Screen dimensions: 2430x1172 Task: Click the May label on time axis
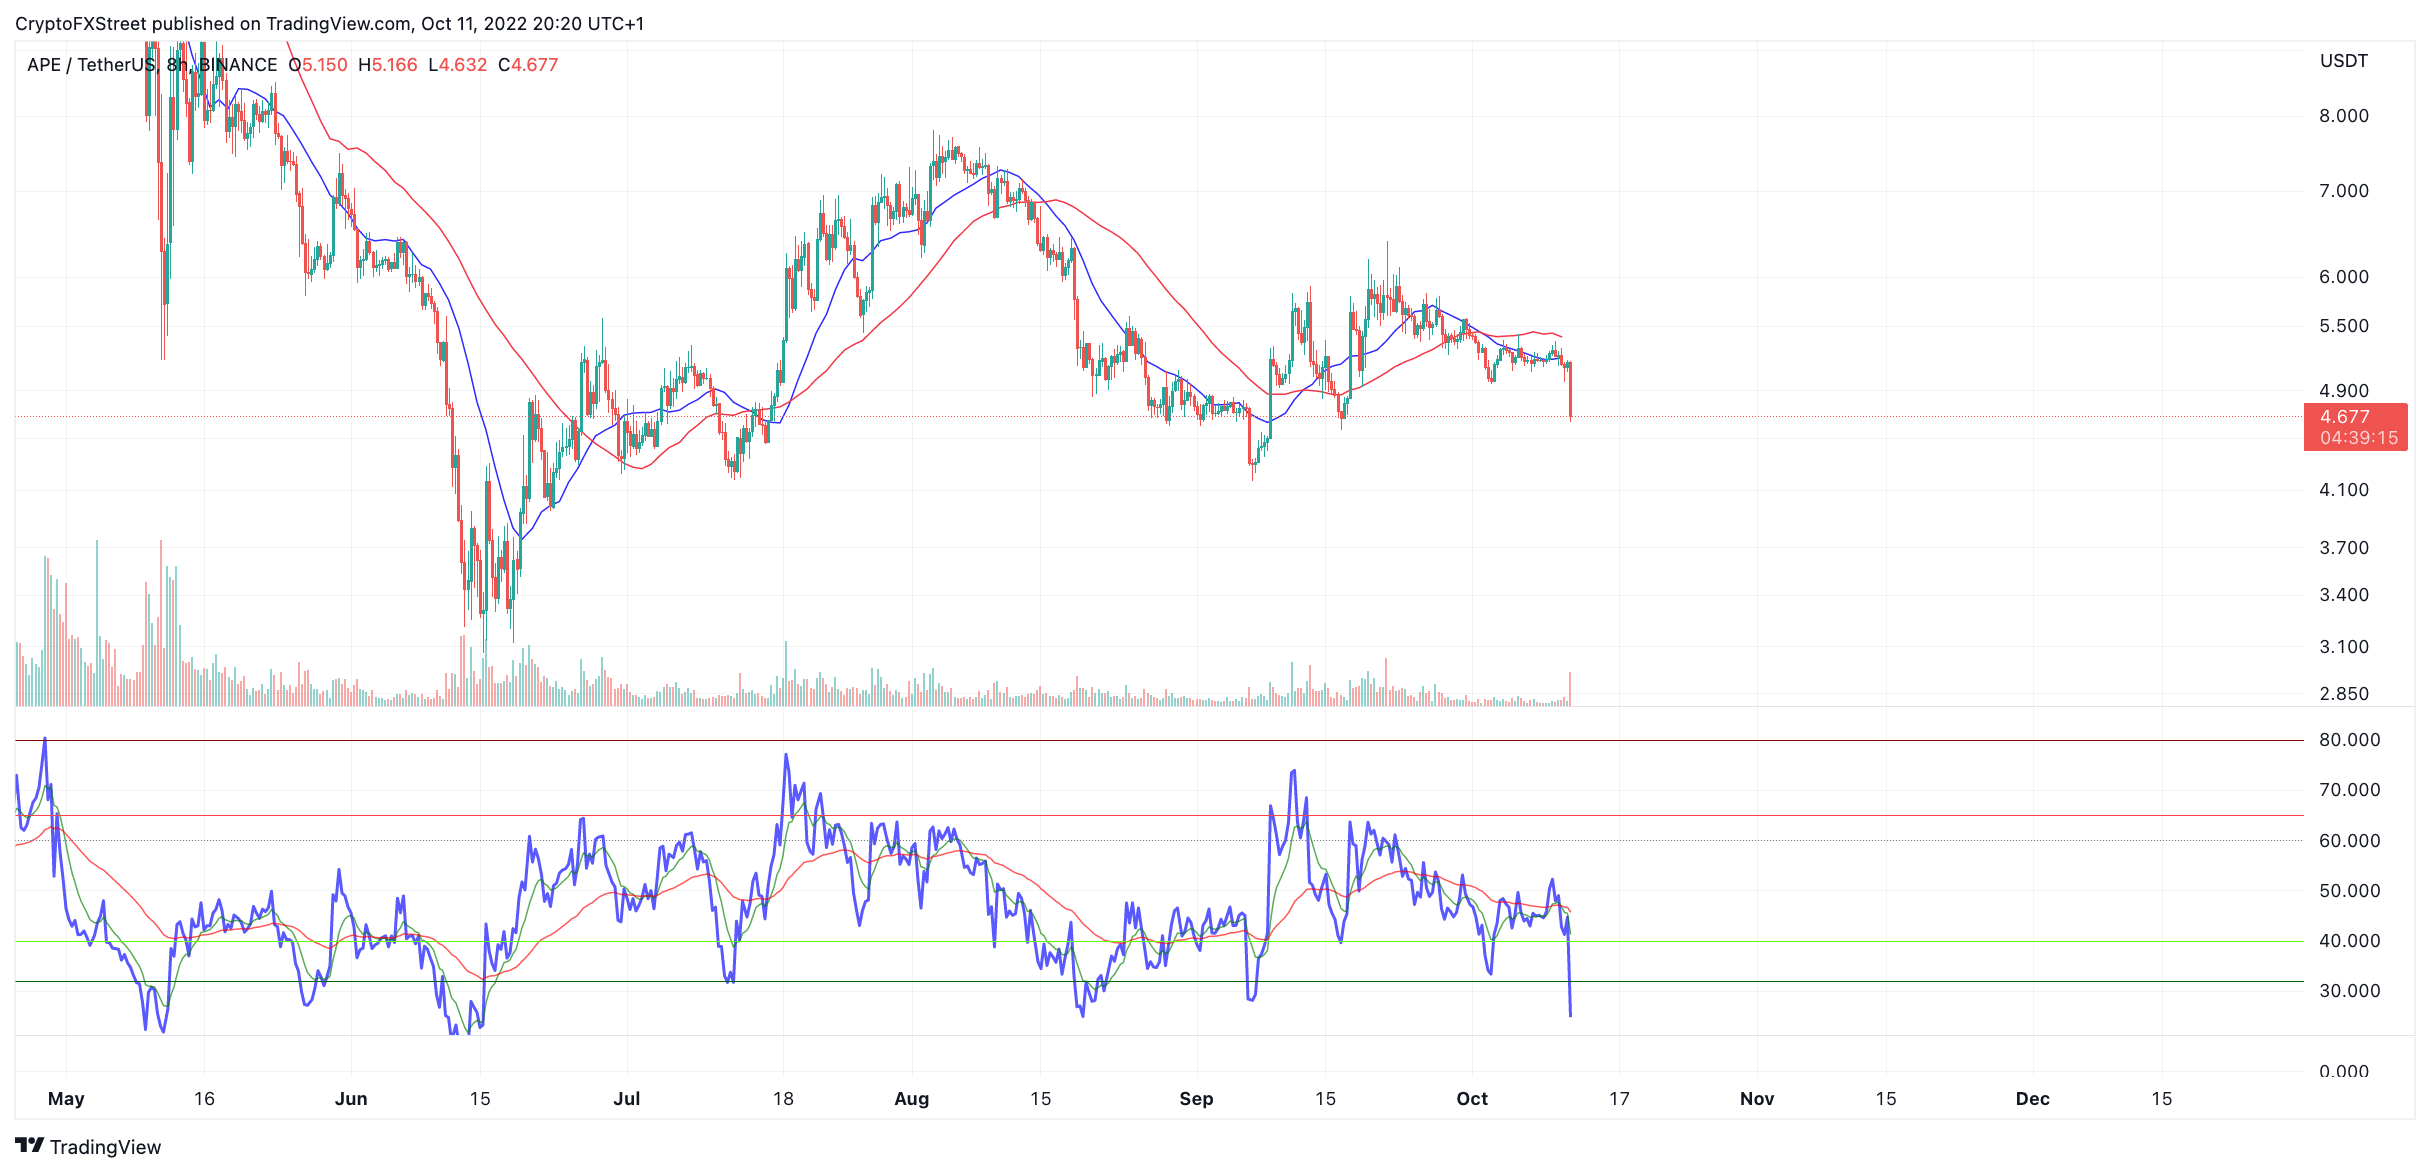(x=66, y=1099)
